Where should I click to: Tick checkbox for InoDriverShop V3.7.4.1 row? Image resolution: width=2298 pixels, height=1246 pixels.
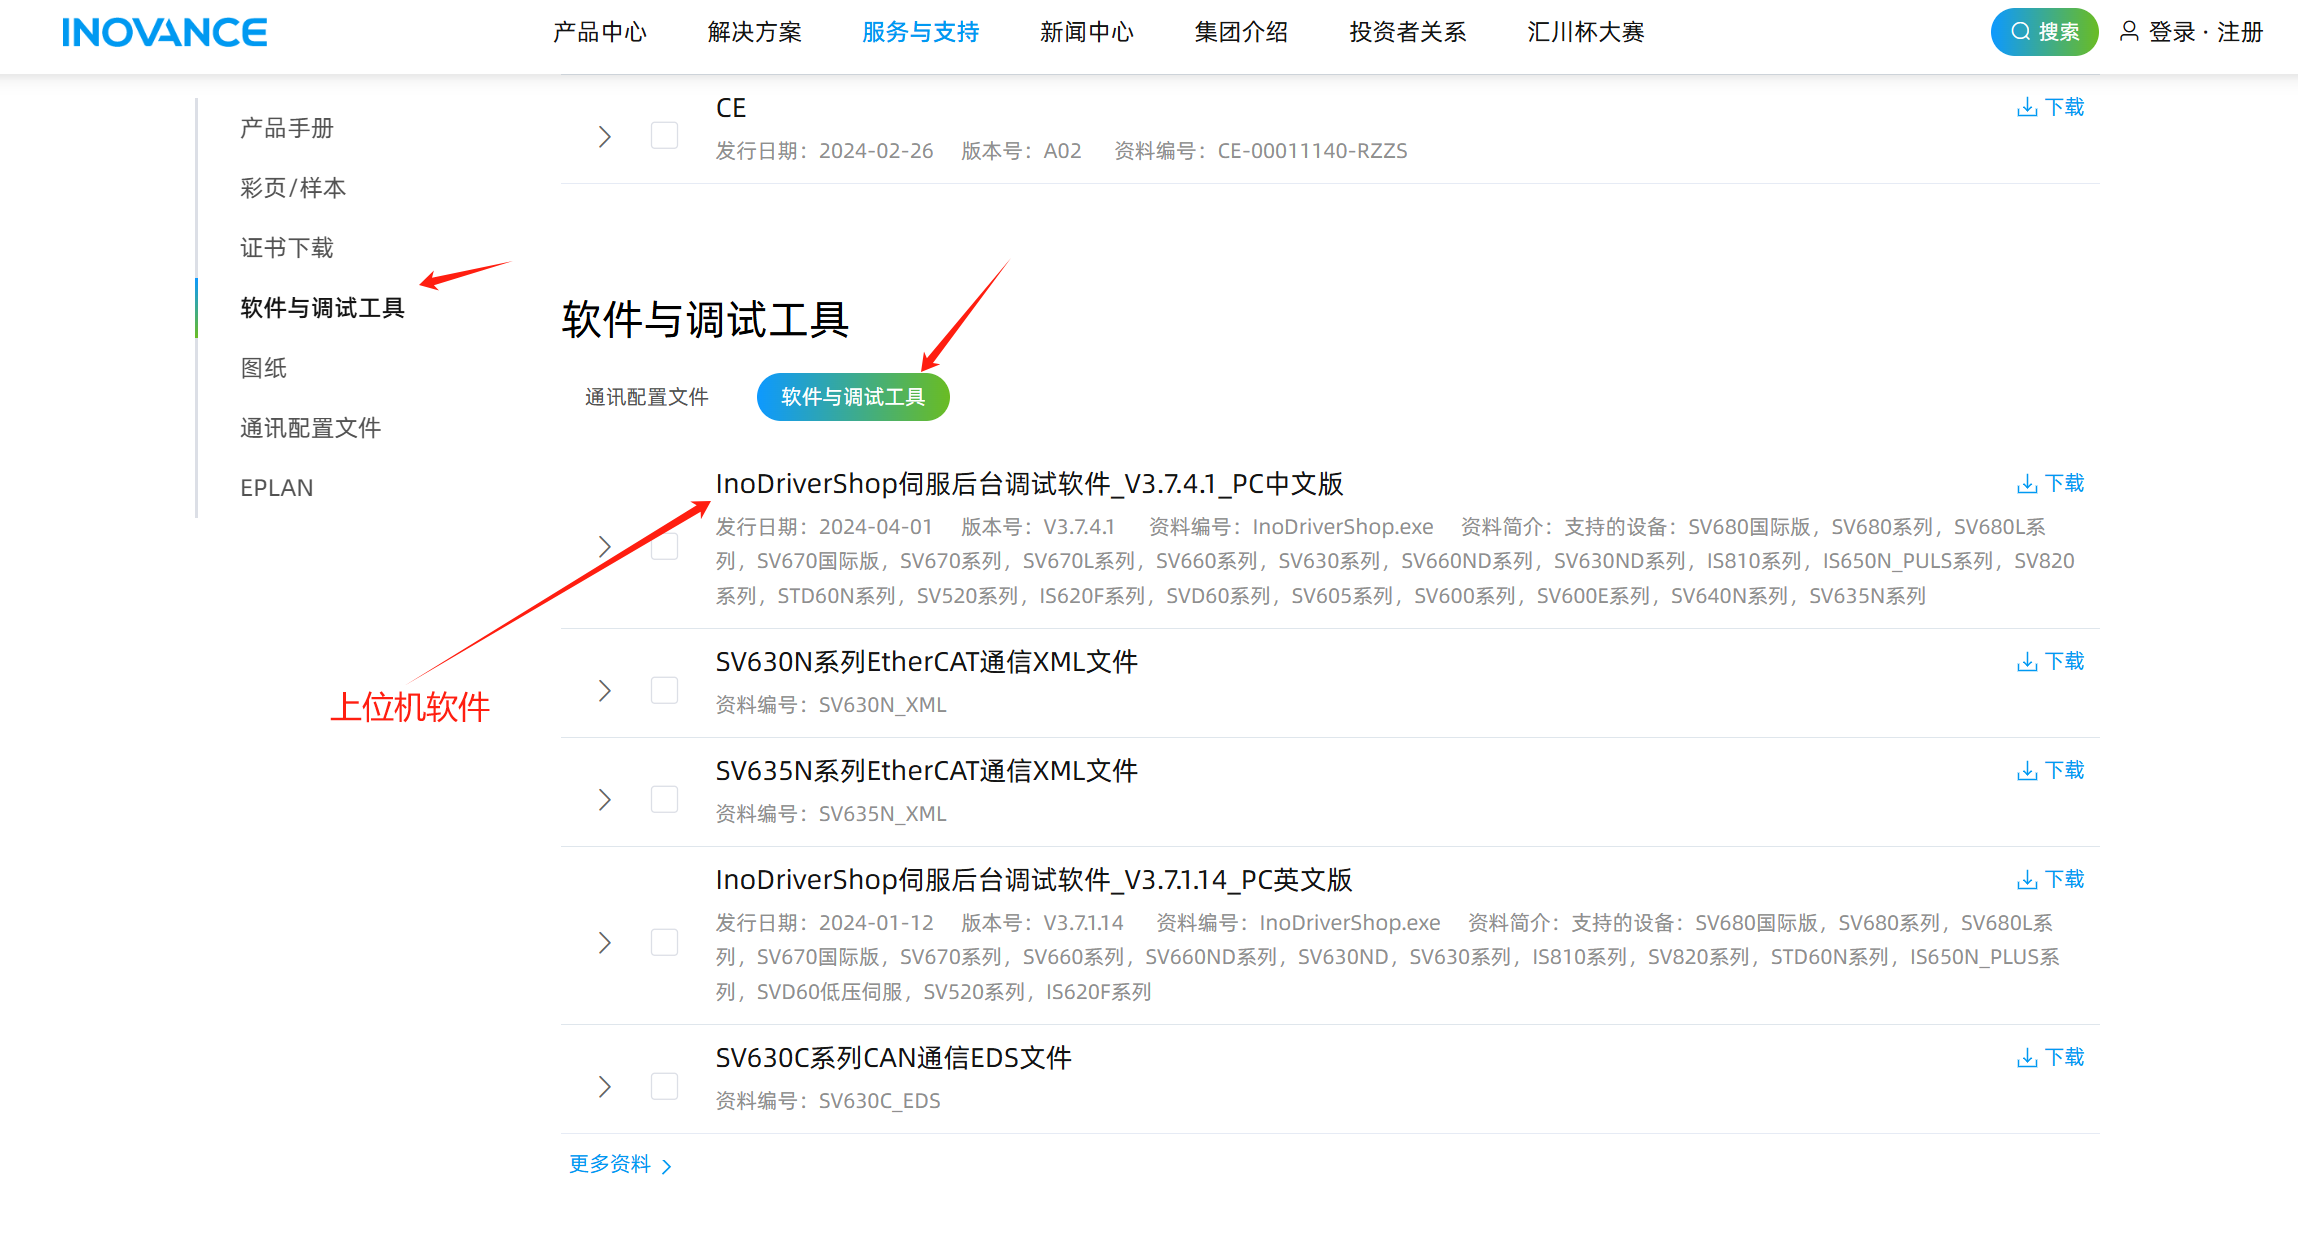(664, 546)
